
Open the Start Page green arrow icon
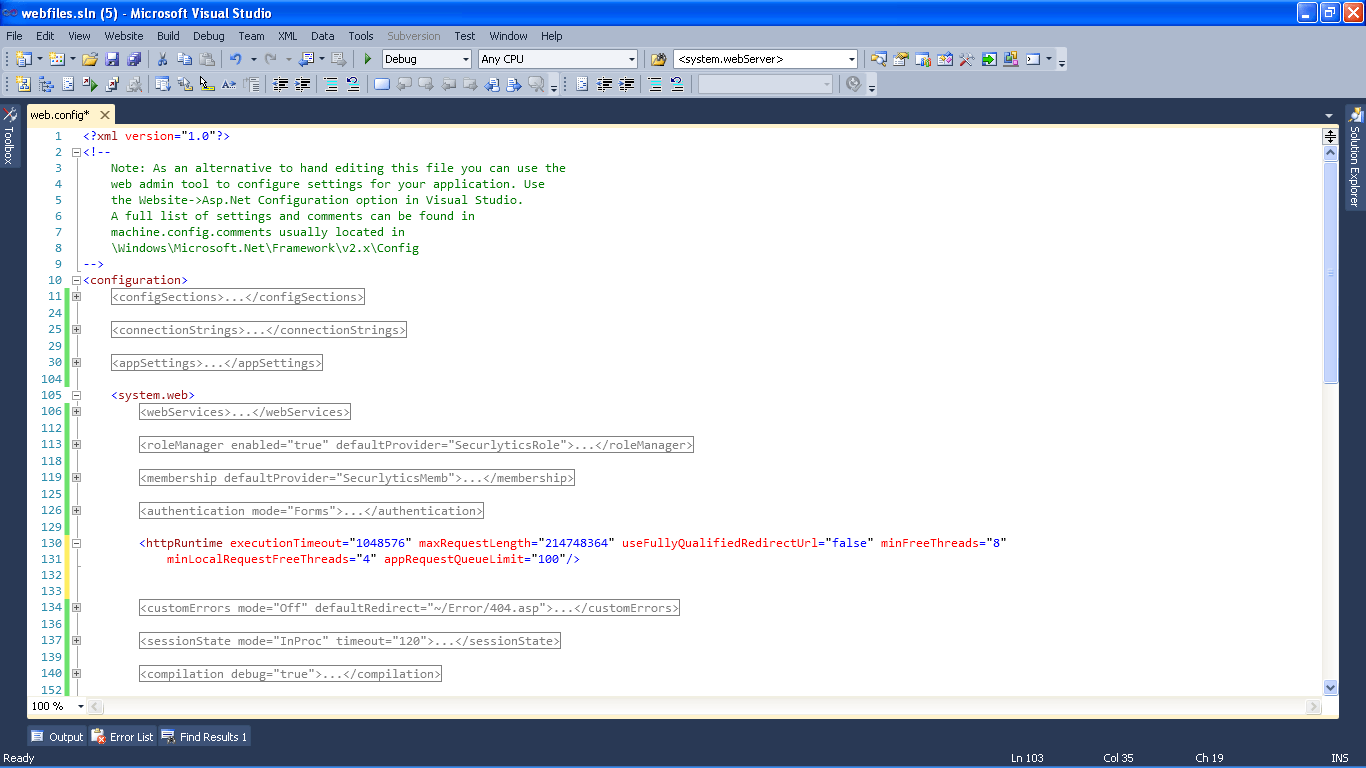coord(989,59)
